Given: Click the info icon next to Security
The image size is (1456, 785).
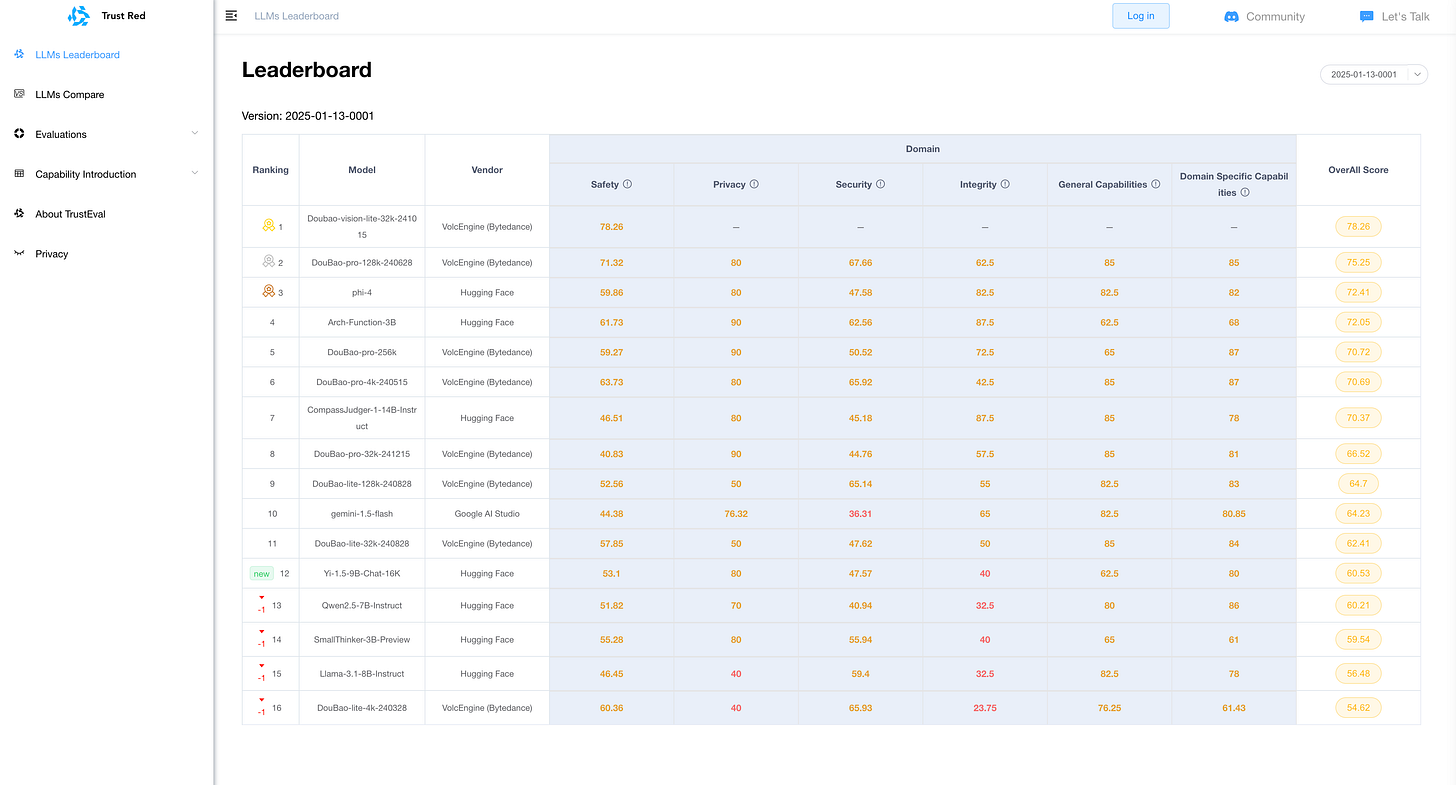Looking at the screenshot, I should point(882,184).
